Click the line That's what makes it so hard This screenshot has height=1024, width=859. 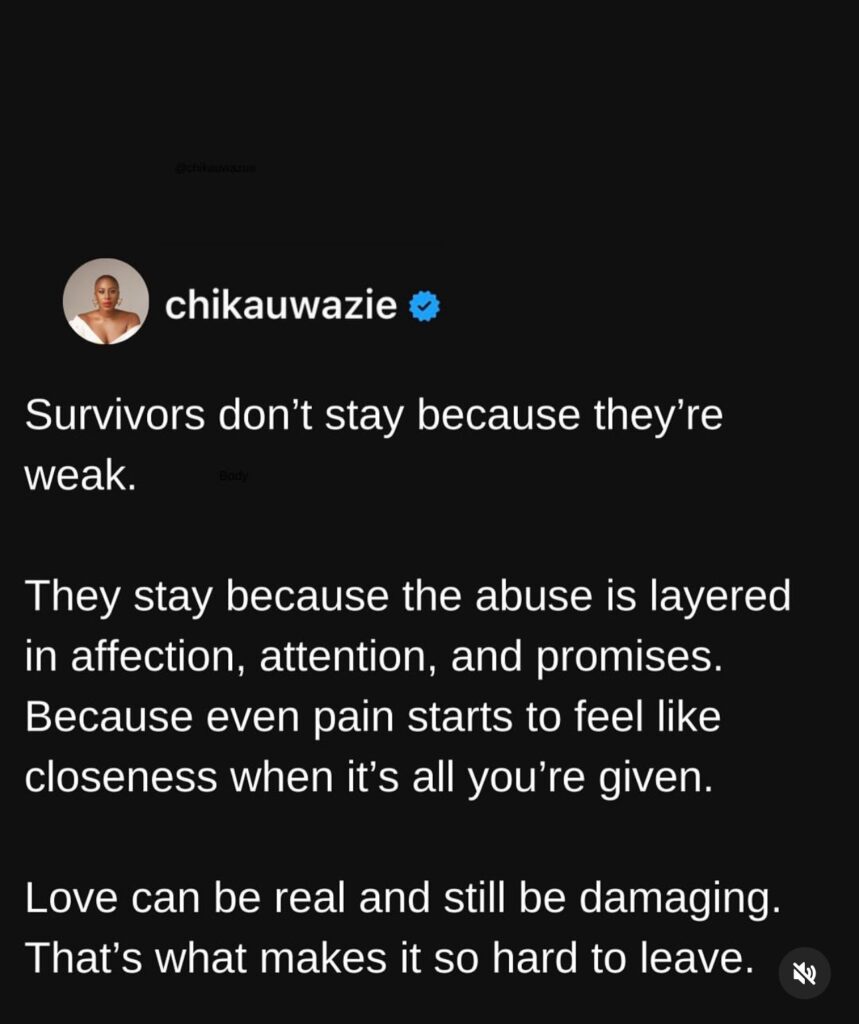point(389,959)
